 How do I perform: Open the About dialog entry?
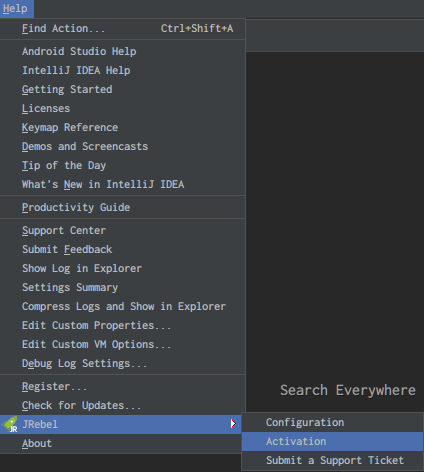(x=123, y=443)
